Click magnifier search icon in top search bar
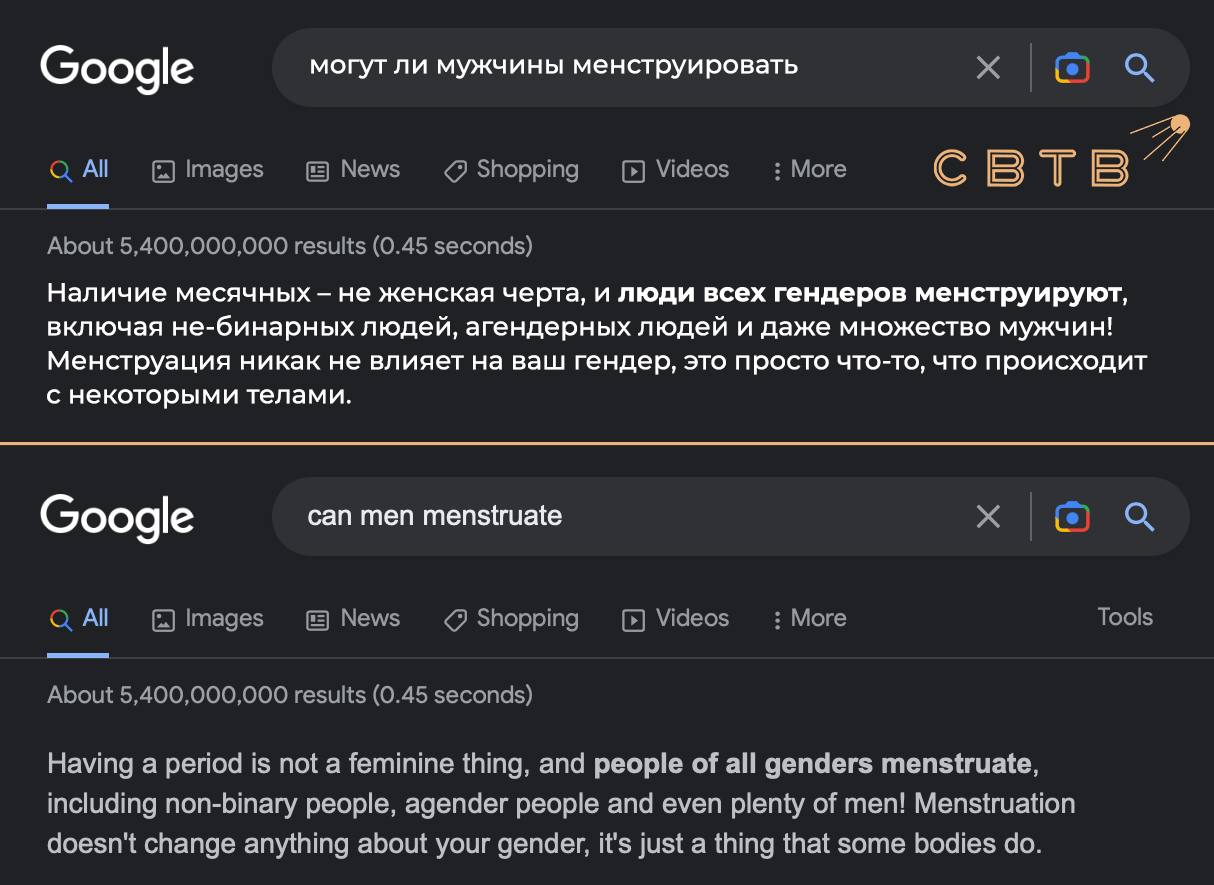Image resolution: width=1214 pixels, height=885 pixels. (x=1140, y=68)
